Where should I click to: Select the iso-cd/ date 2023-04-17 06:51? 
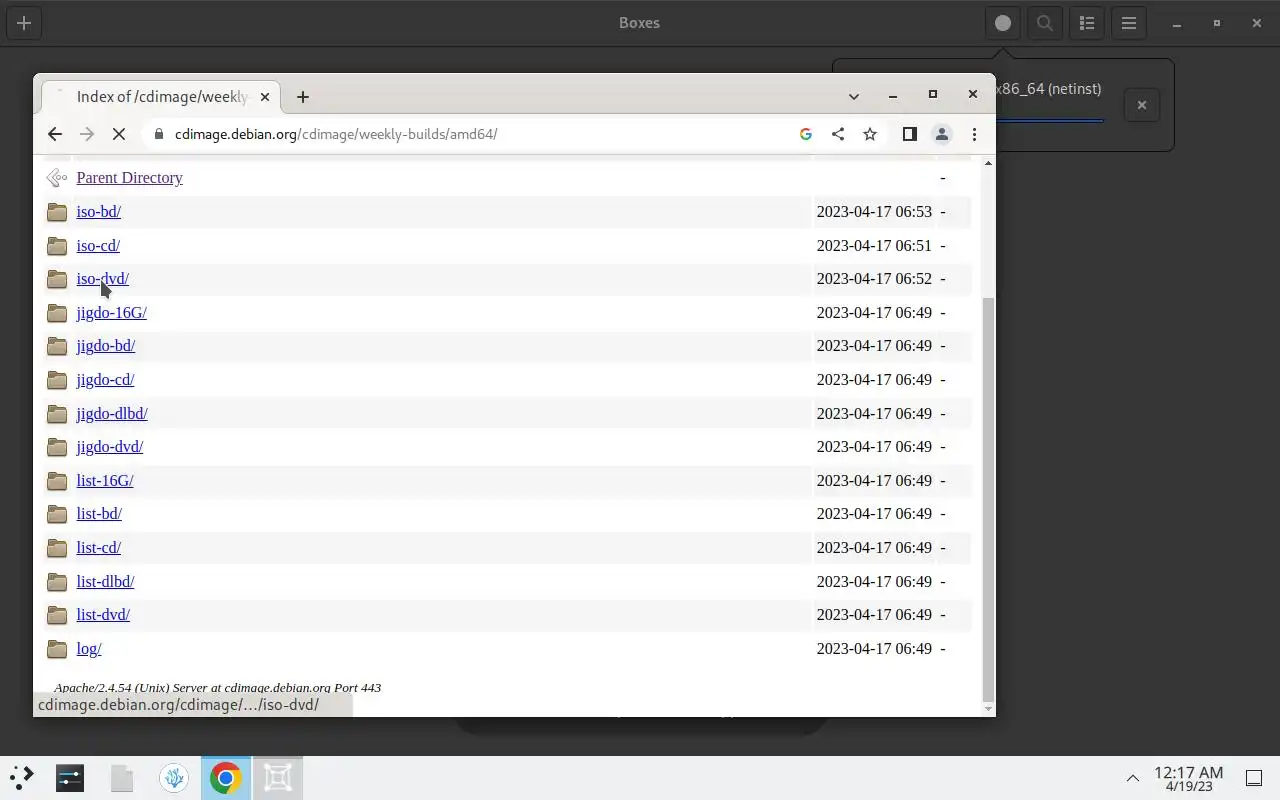[x=874, y=246]
